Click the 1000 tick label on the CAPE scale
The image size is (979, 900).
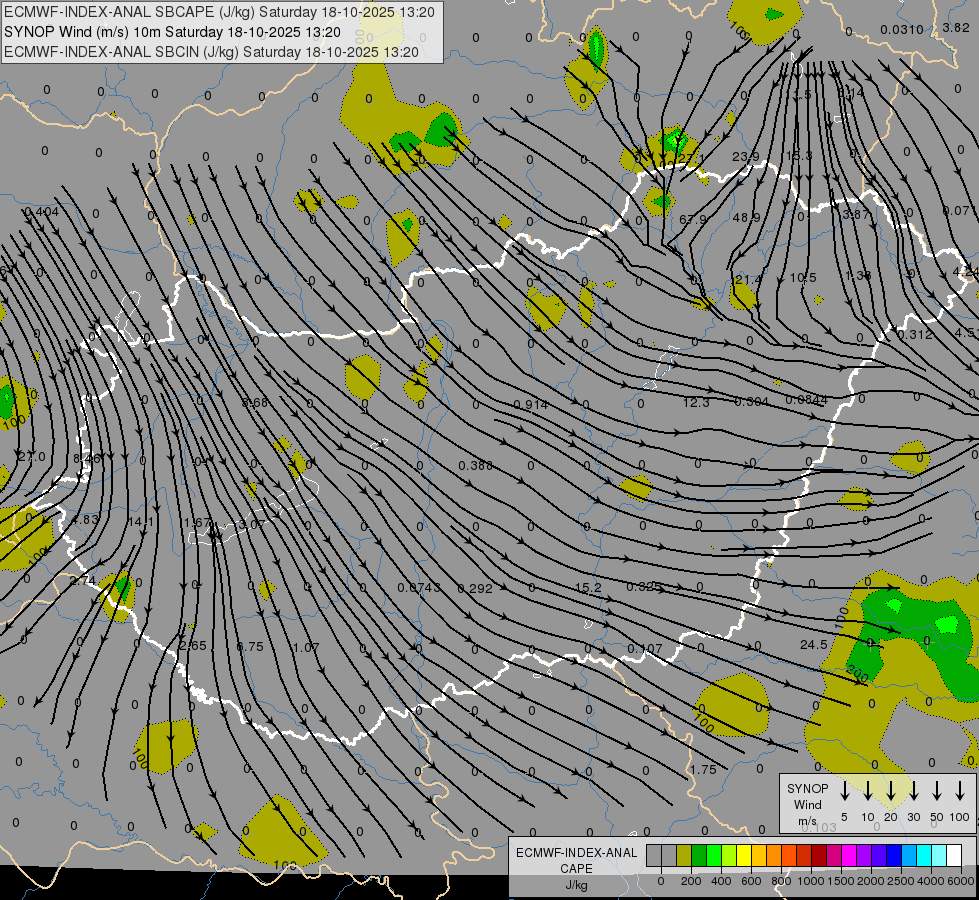[810, 881]
